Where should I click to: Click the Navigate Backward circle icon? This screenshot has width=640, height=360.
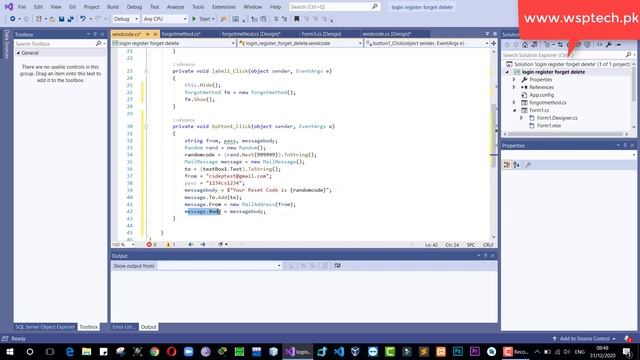click(13, 19)
